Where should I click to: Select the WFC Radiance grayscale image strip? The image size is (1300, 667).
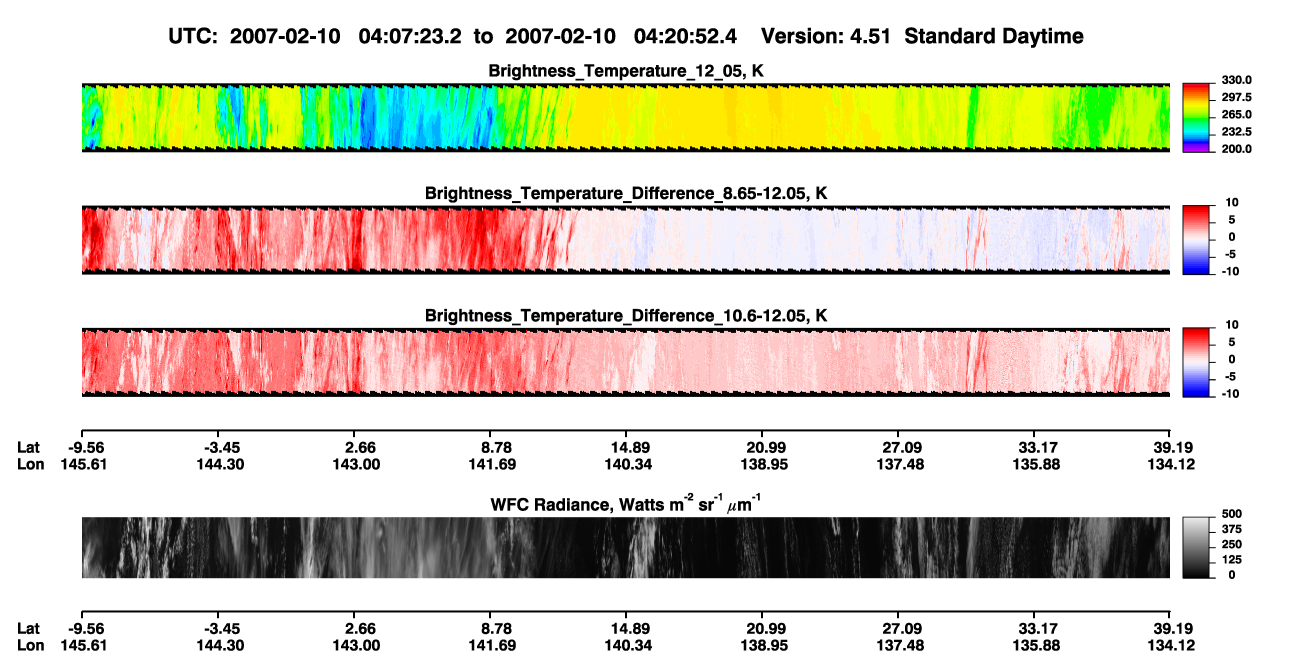pyautogui.click(x=625, y=547)
